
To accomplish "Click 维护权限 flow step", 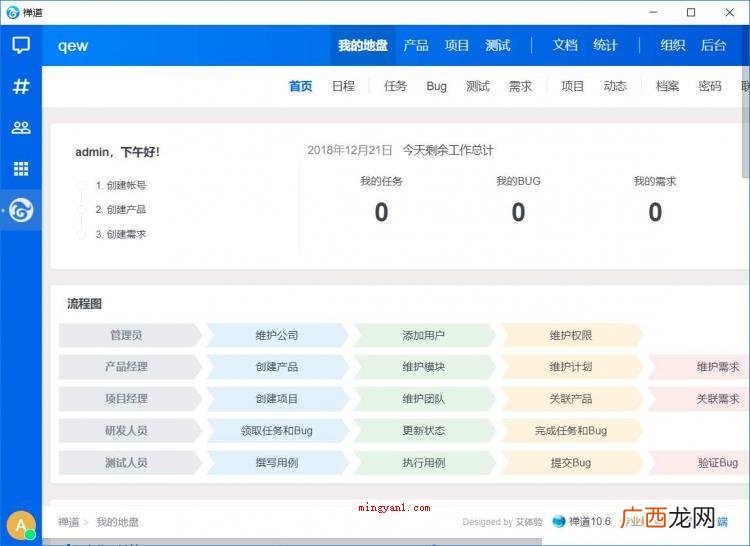I will (x=571, y=335).
